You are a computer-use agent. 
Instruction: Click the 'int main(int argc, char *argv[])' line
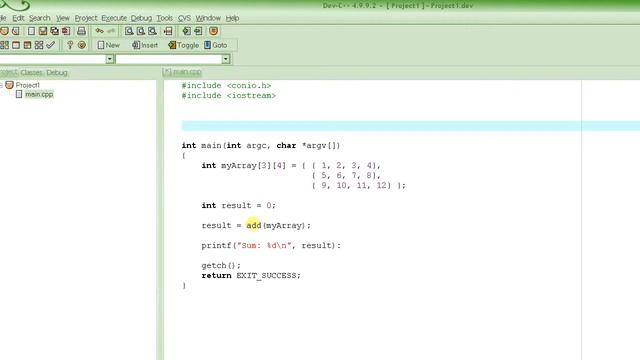pos(261,145)
